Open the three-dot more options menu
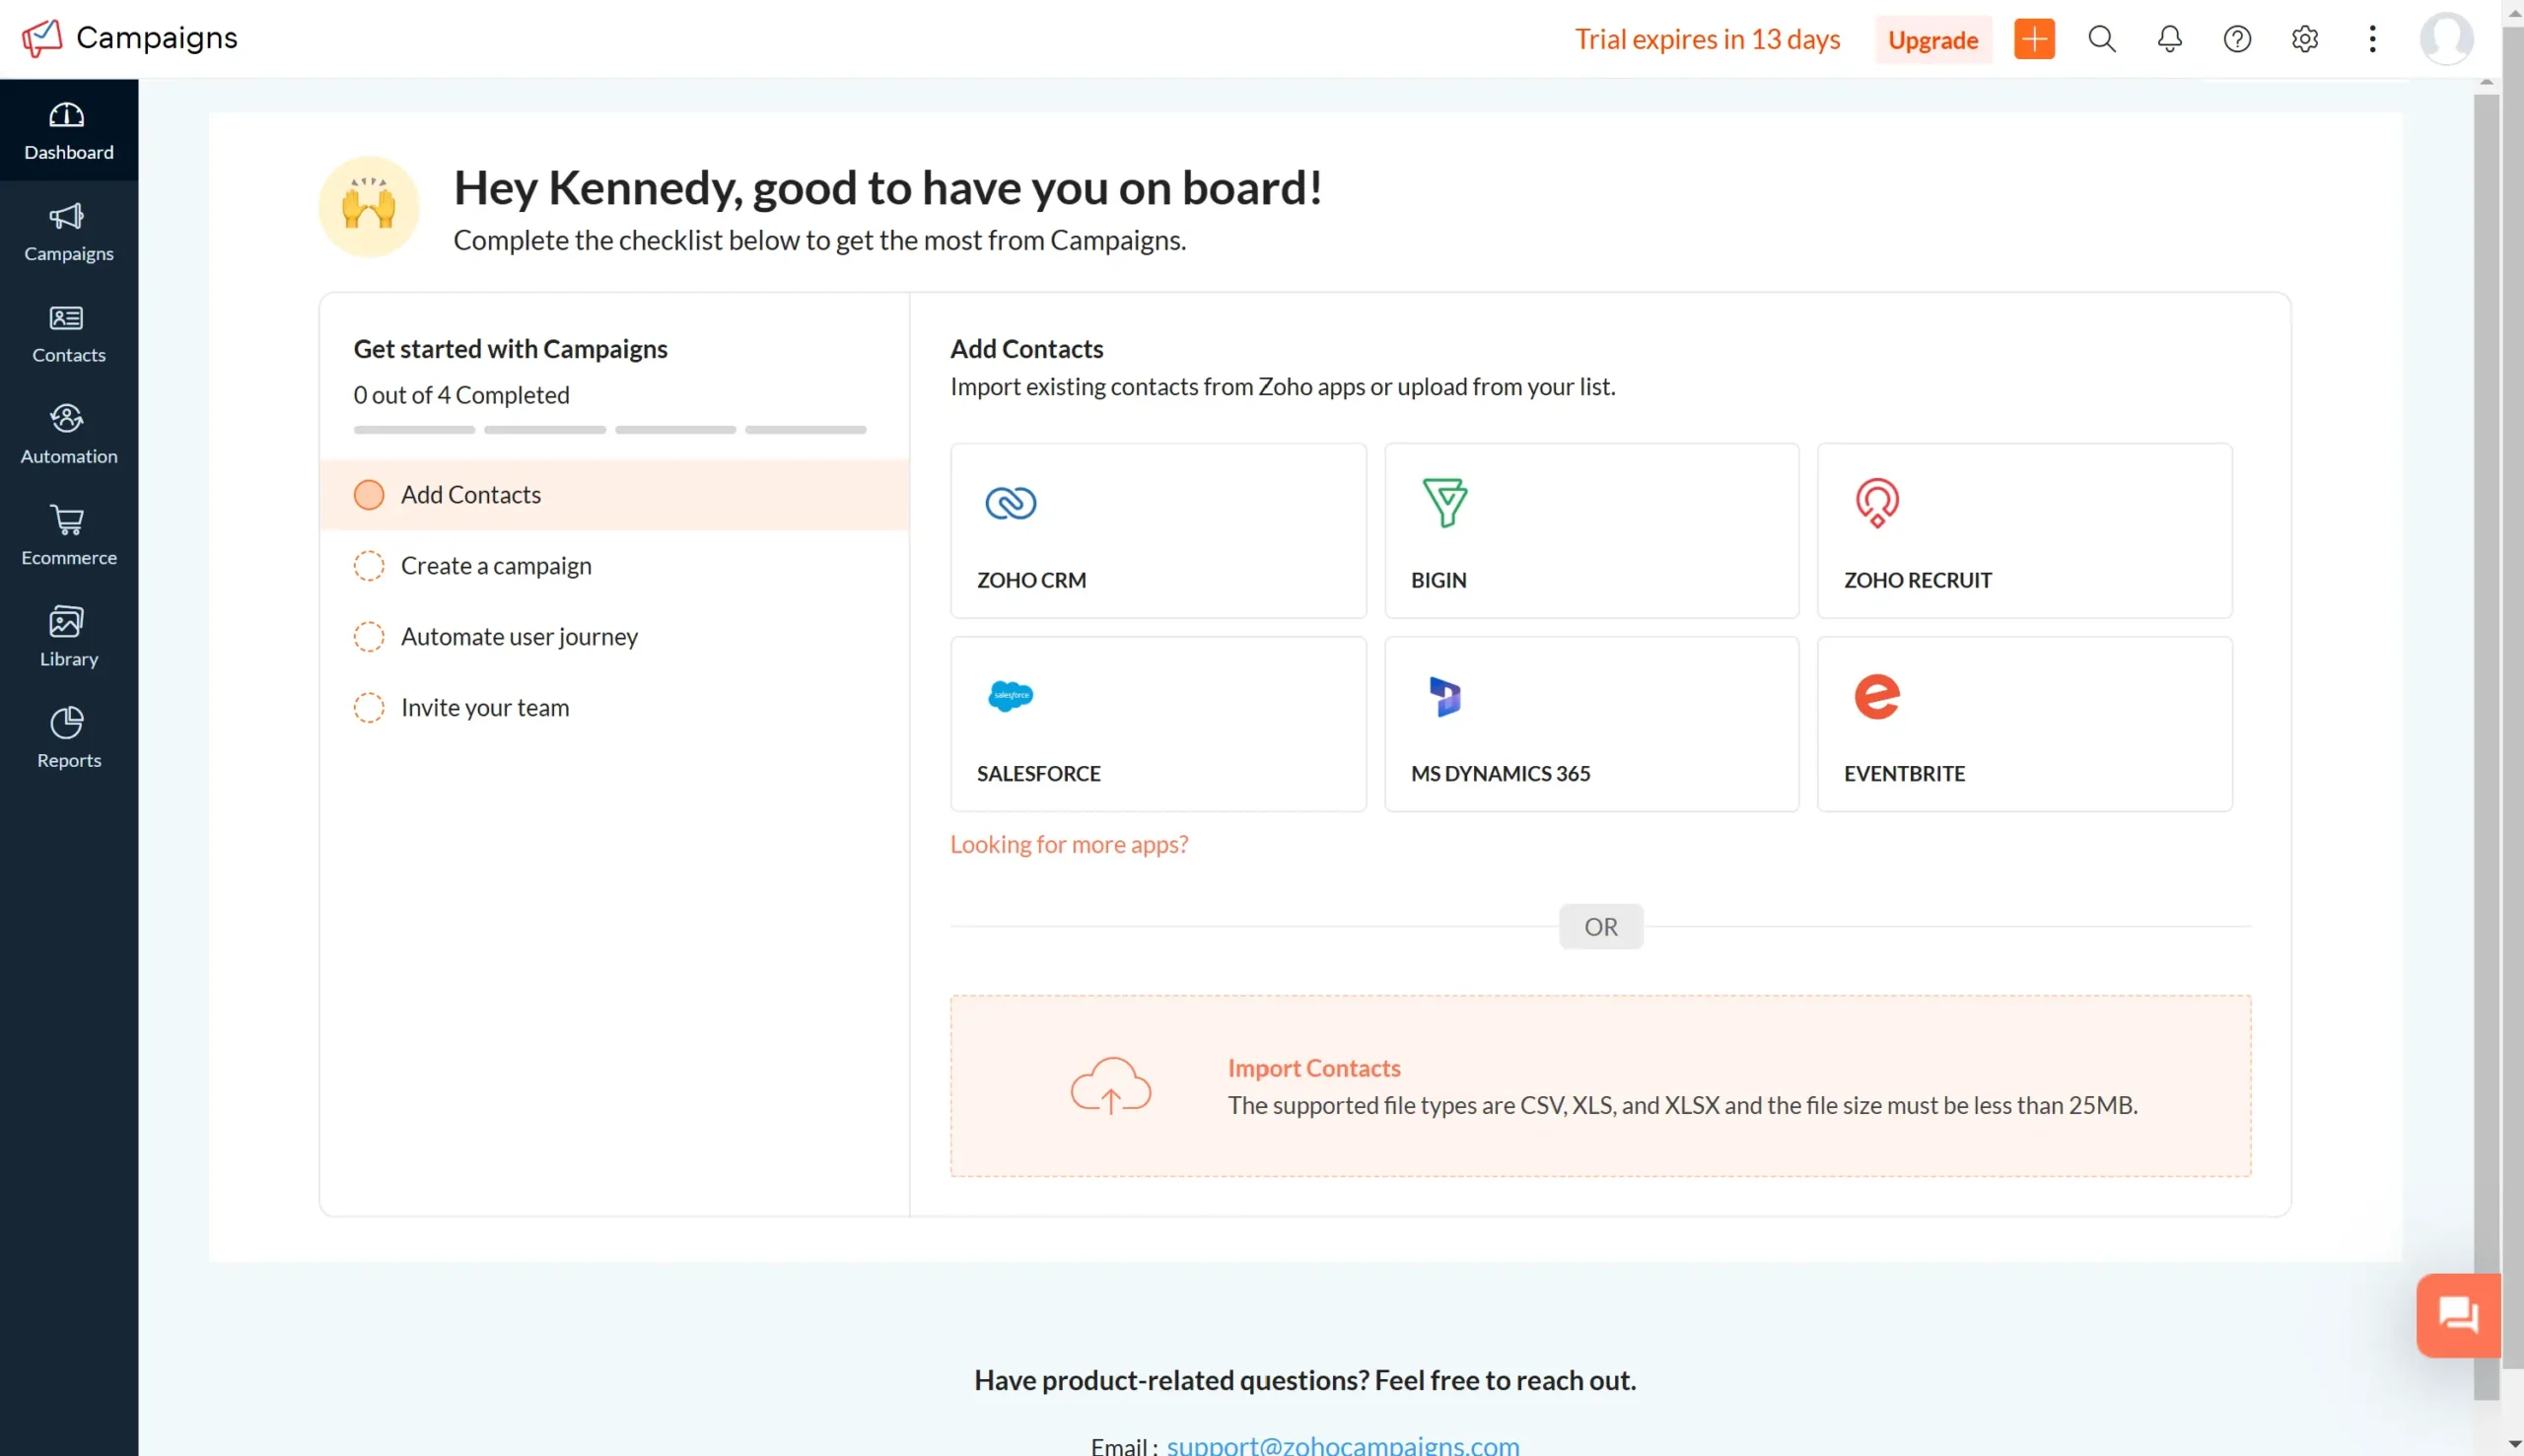The image size is (2524, 1456). click(2372, 38)
